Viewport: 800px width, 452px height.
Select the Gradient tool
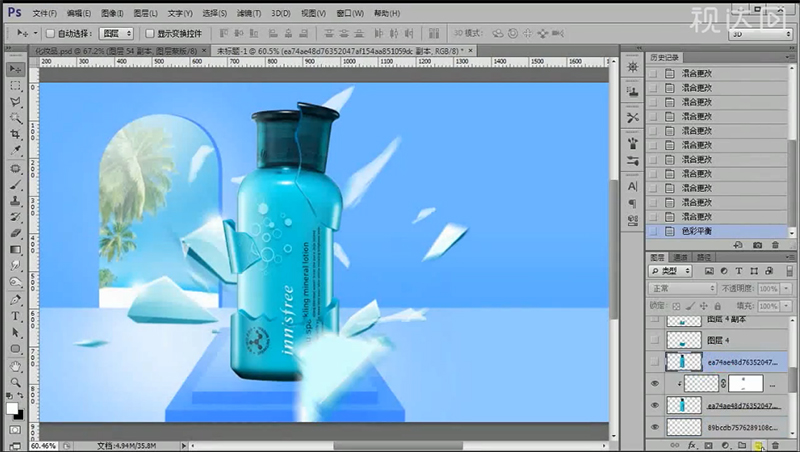[x=15, y=249]
